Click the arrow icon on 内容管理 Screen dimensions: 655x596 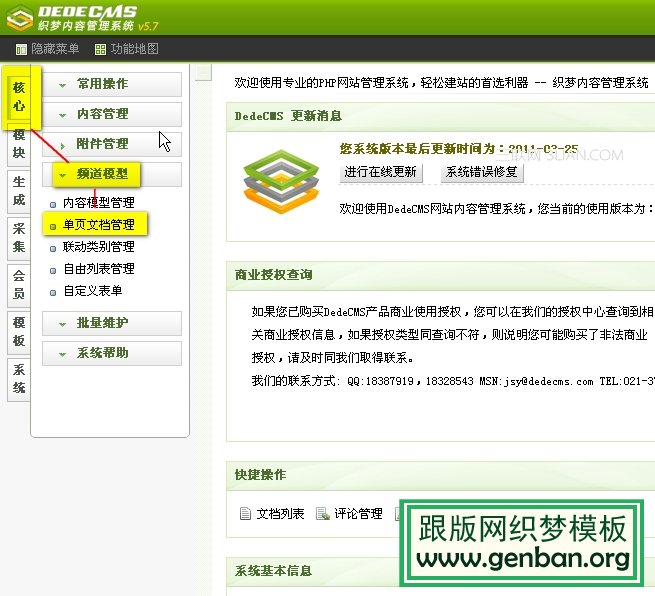point(62,116)
